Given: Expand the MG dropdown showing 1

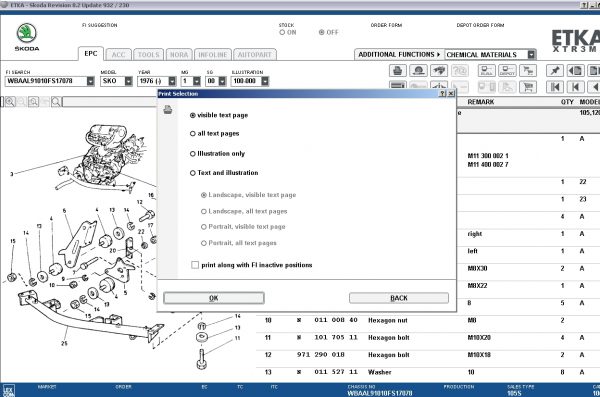Looking at the screenshot, I should [x=197, y=81].
